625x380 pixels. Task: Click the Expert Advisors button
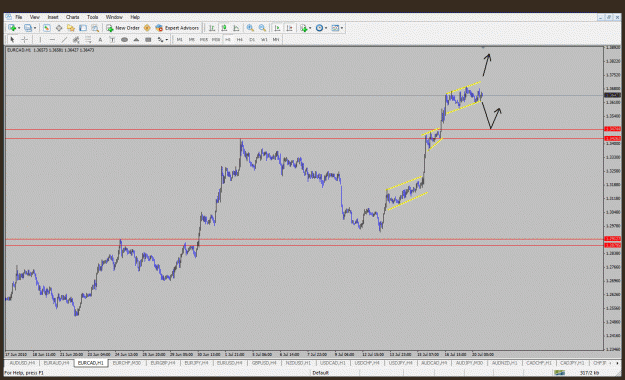(177, 28)
